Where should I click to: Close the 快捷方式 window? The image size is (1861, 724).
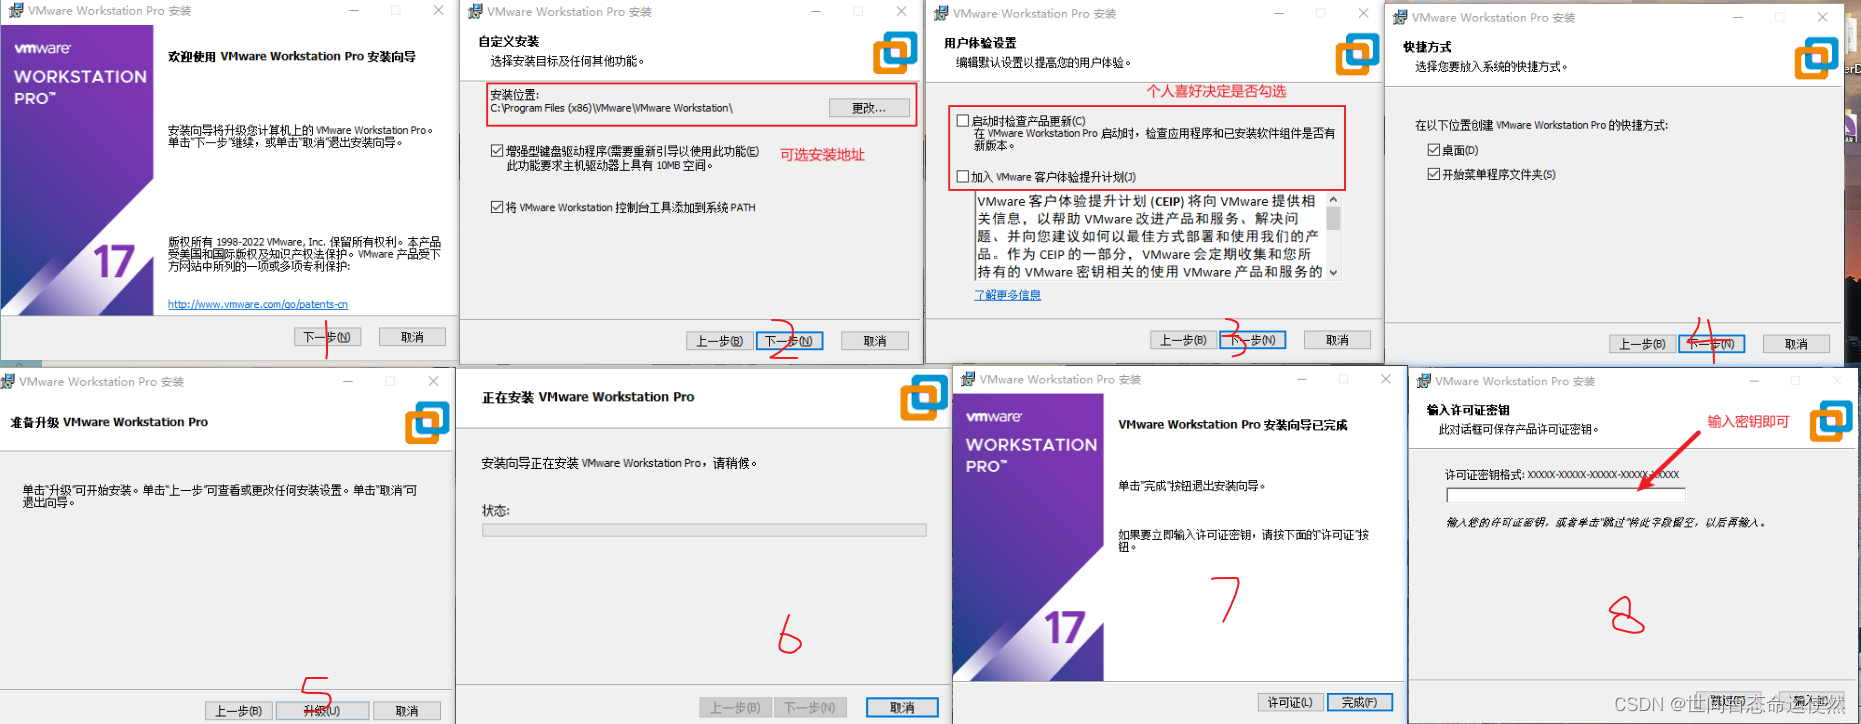(x=1822, y=17)
